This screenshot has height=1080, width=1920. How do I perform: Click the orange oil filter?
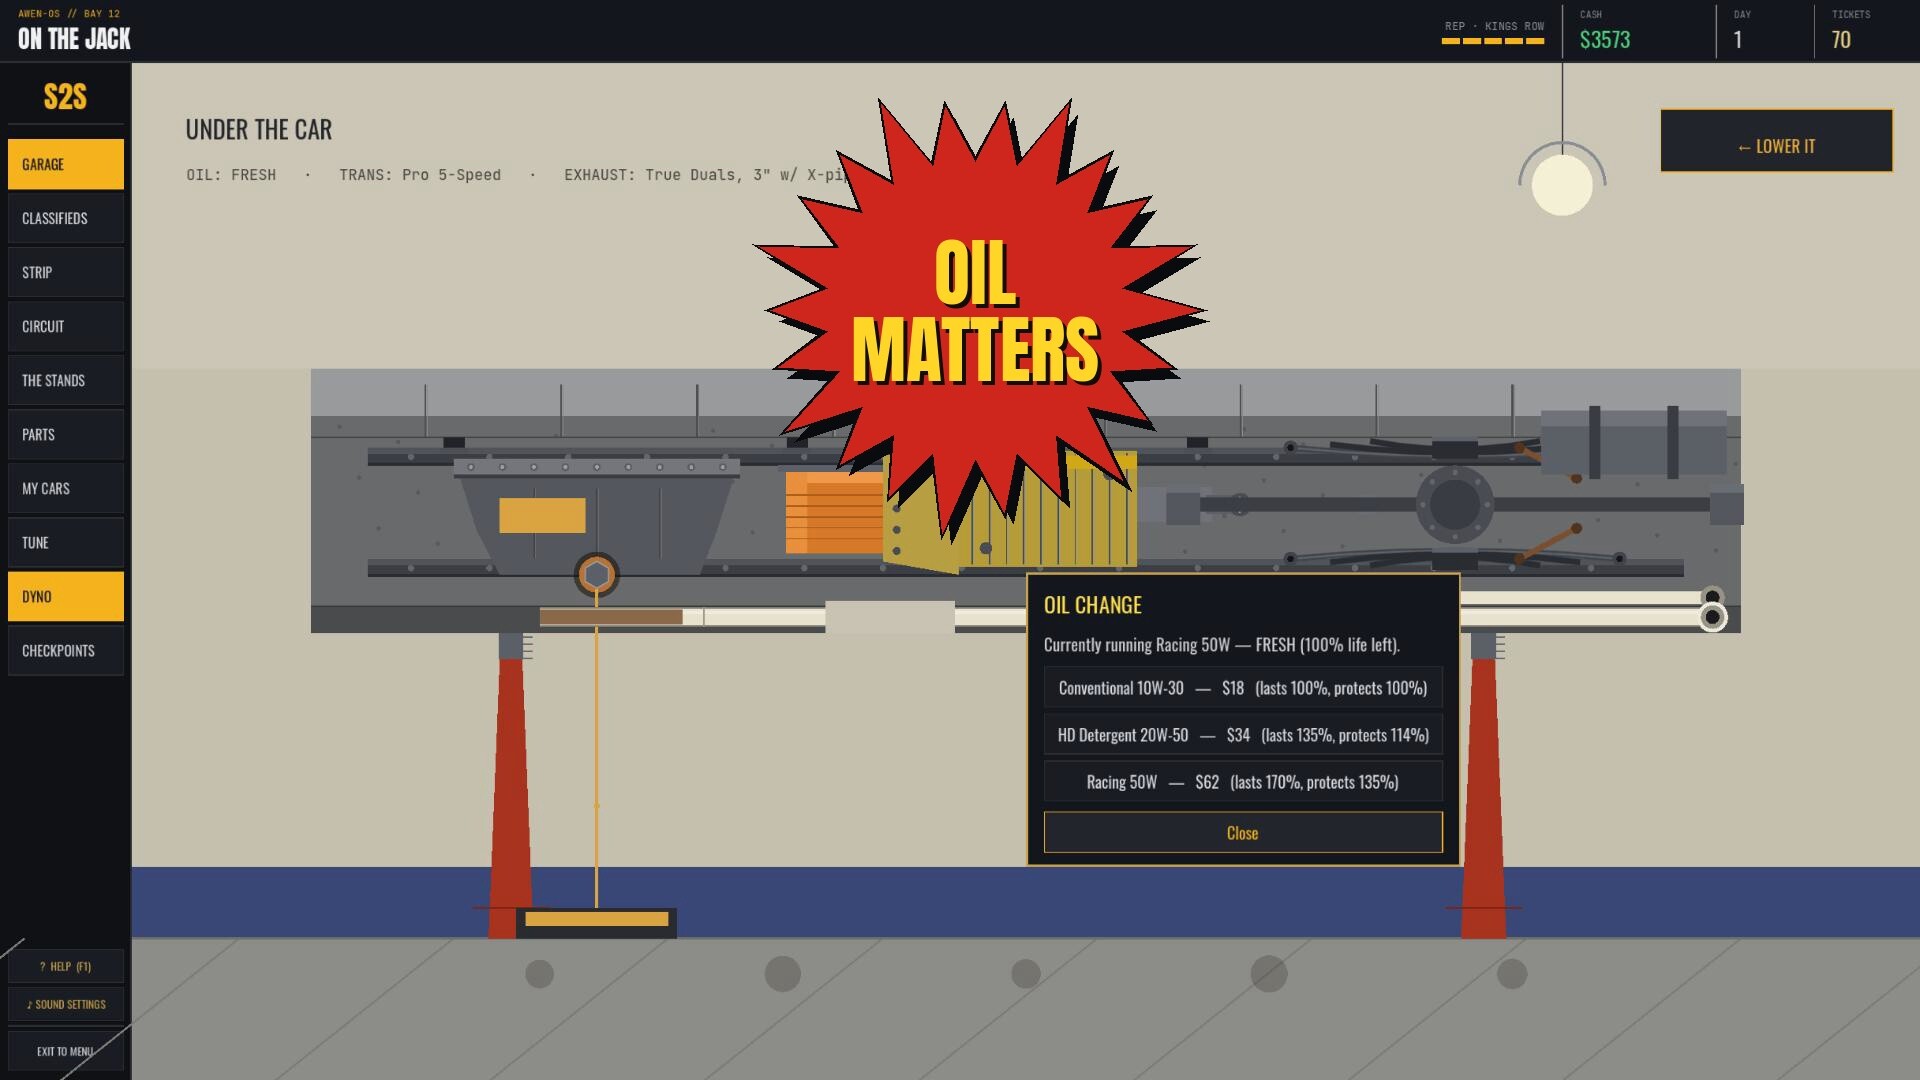click(x=835, y=513)
